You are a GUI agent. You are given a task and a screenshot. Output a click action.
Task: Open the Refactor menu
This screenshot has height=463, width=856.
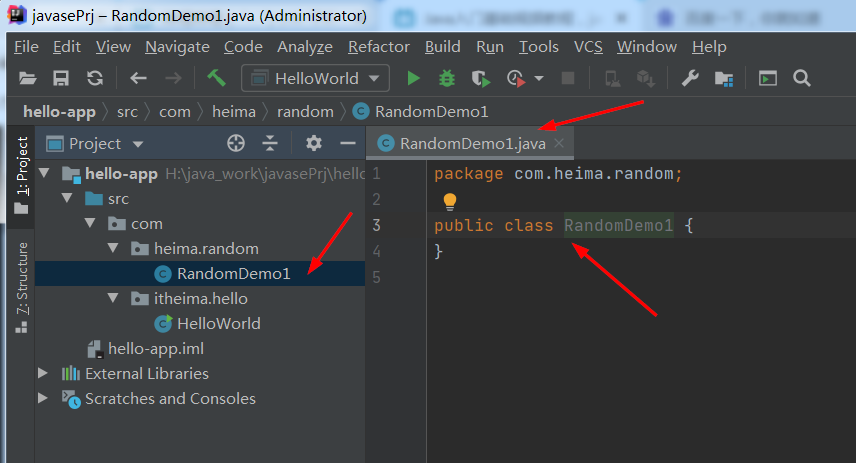coord(379,47)
